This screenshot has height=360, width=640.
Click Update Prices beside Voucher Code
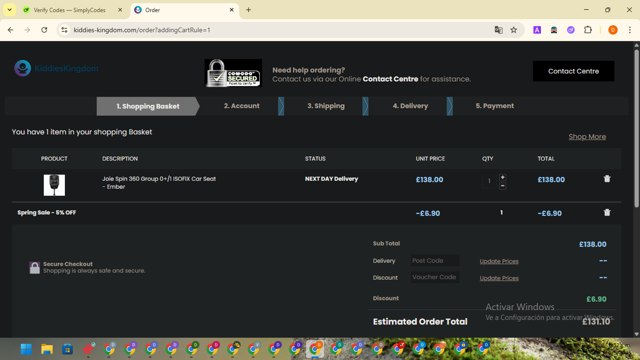point(499,278)
